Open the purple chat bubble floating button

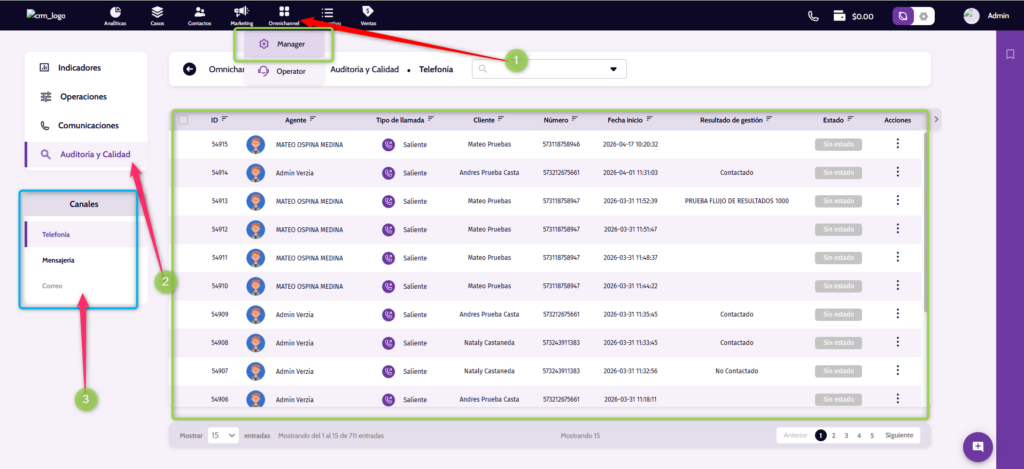[977, 446]
